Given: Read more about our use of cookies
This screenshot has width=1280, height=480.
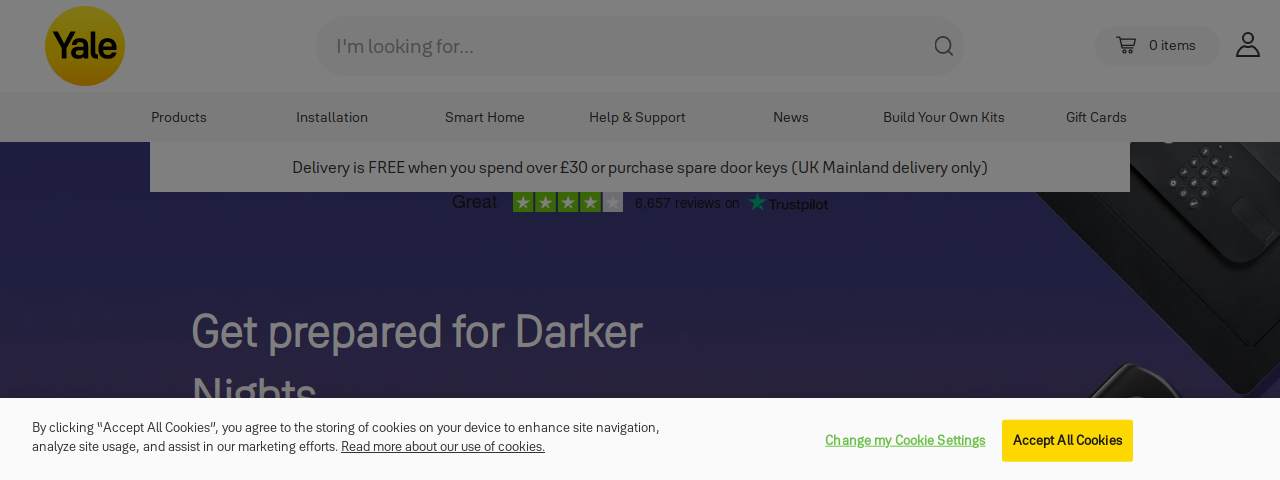Looking at the screenshot, I should pos(443,447).
